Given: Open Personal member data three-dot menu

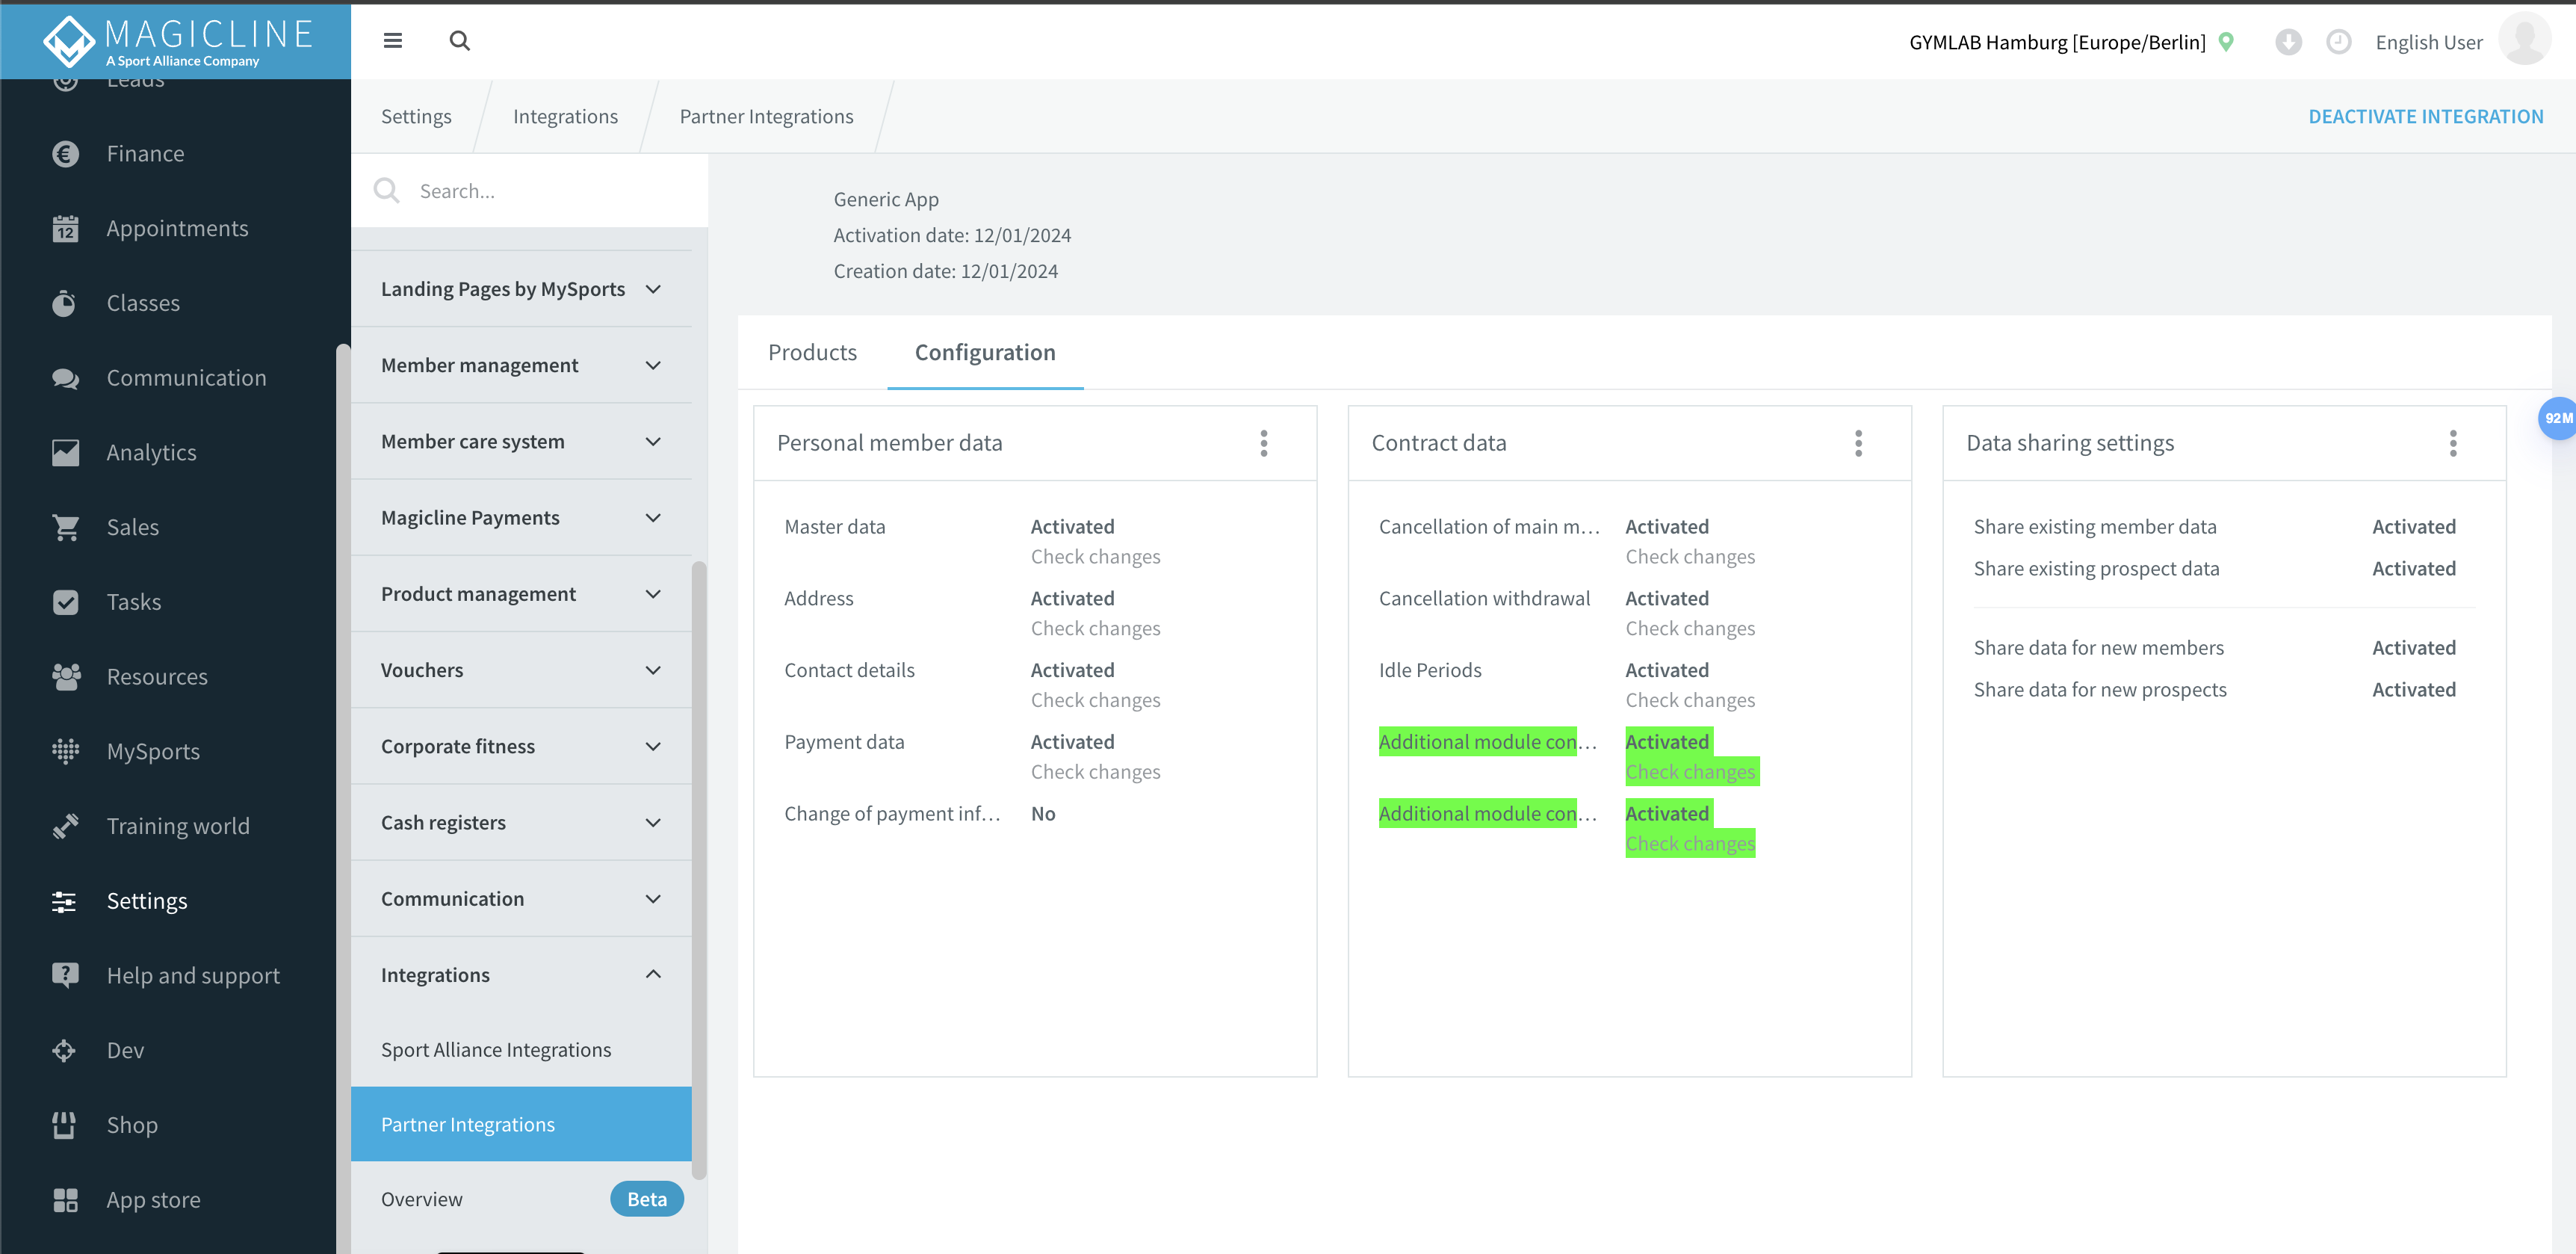Looking at the screenshot, I should point(1265,442).
